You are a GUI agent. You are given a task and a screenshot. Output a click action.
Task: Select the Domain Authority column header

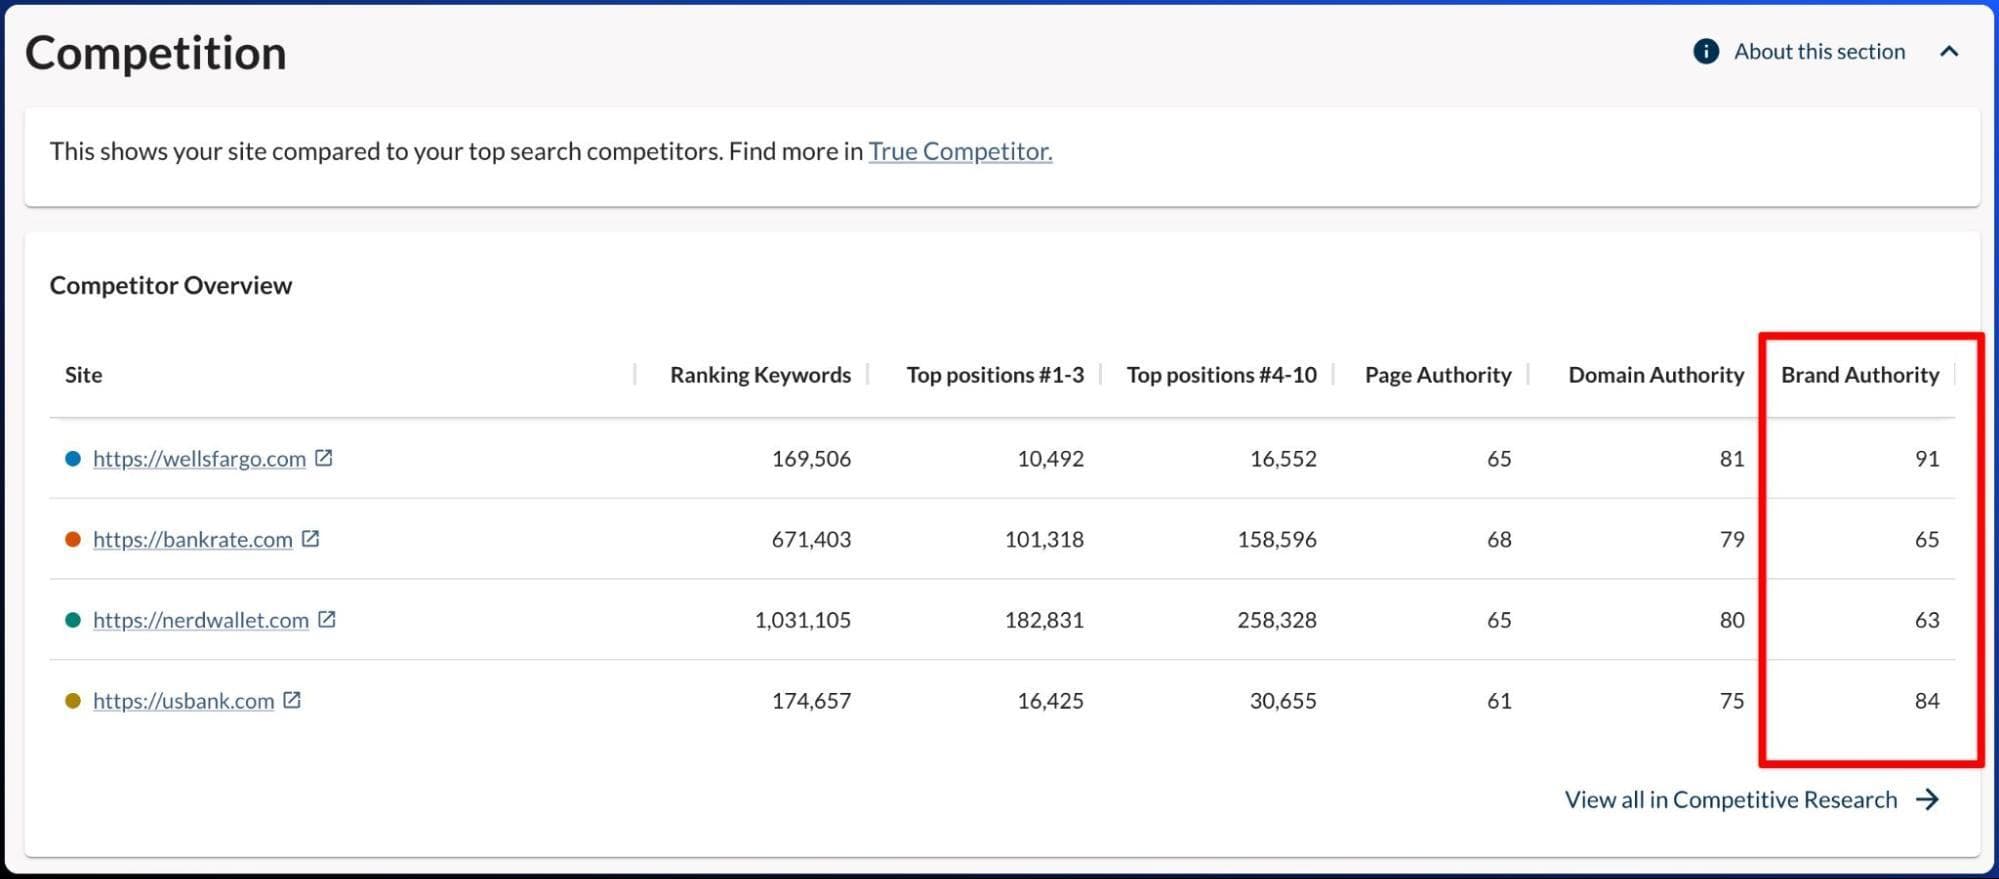click(x=1654, y=374)
